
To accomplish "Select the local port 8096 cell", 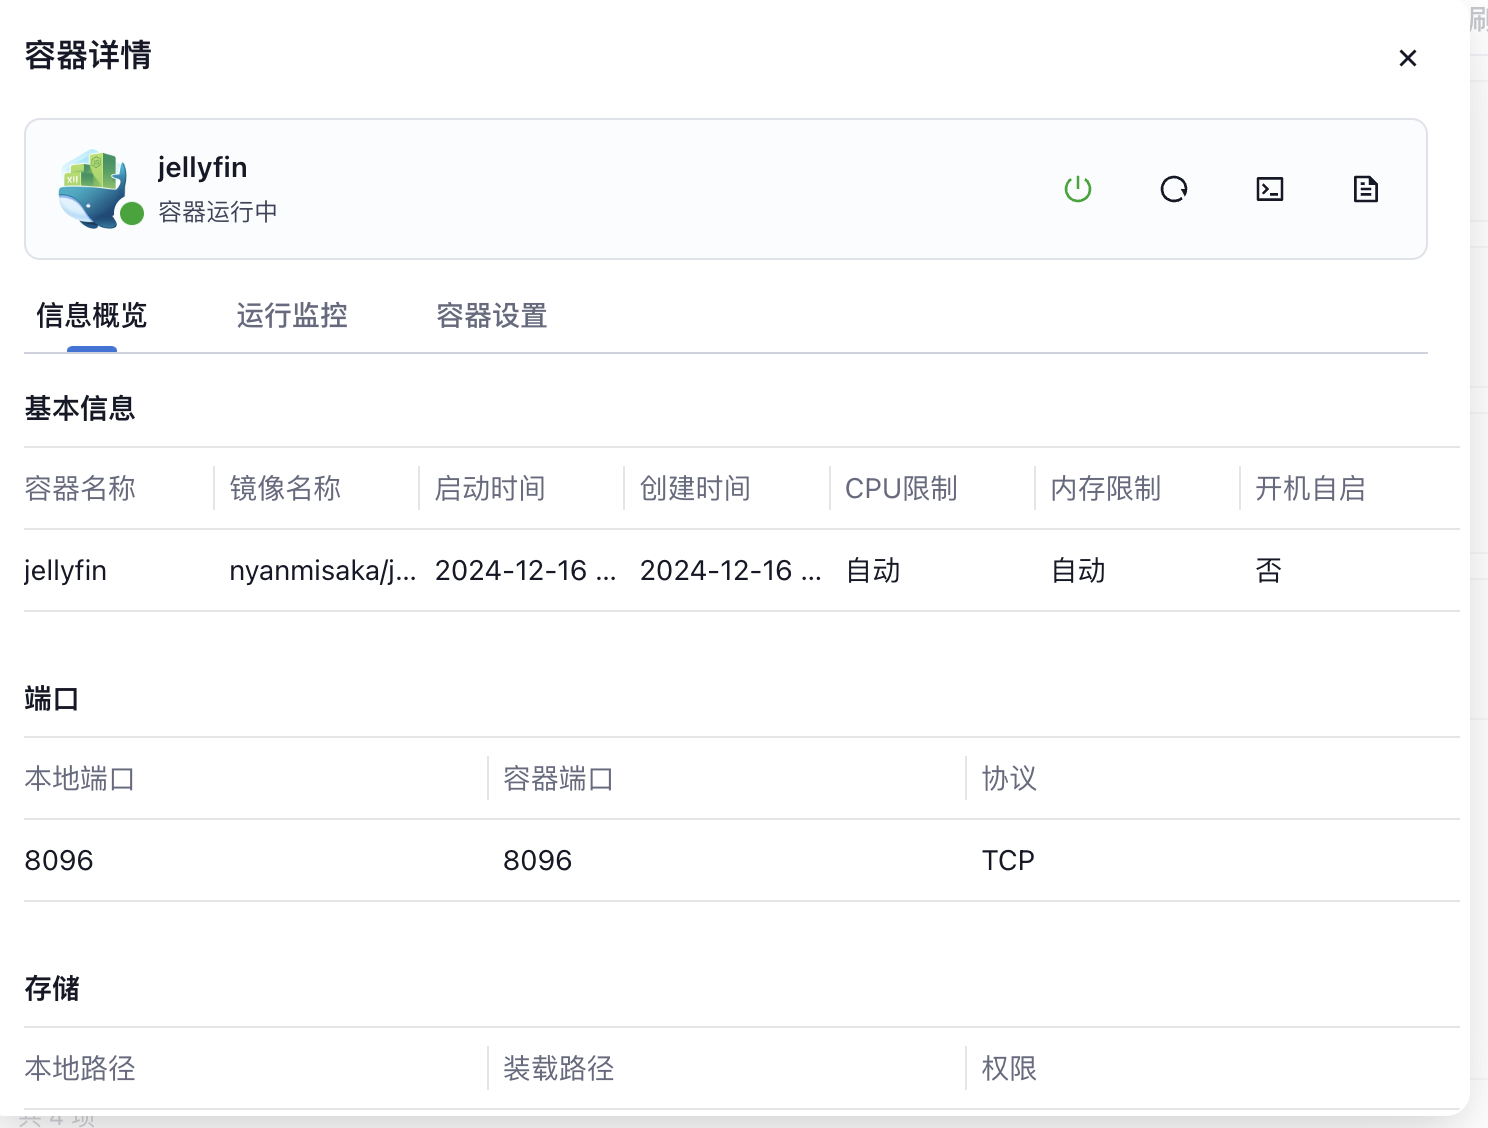I will point(59,860).
